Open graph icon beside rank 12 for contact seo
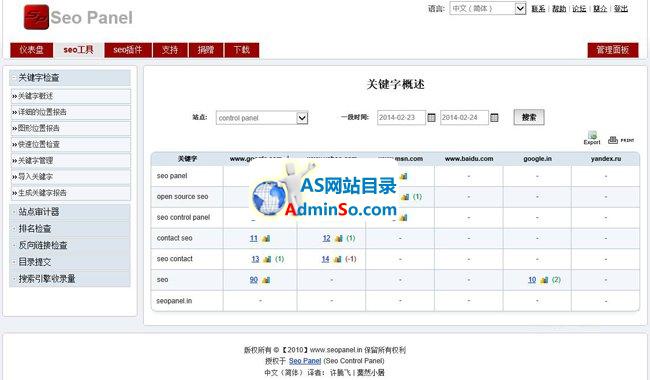This screenshot has width=650, height=380. 339,238
